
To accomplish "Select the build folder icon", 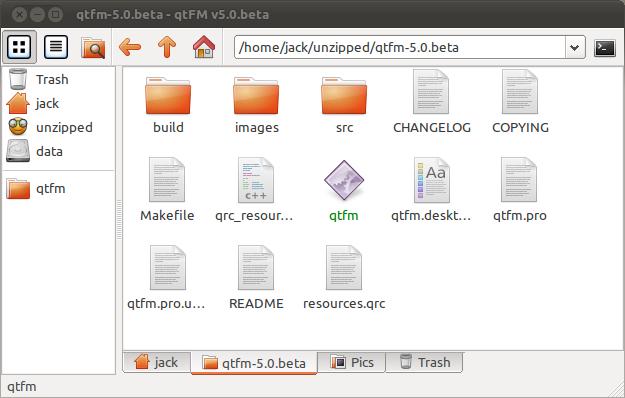I will (168, 95).
